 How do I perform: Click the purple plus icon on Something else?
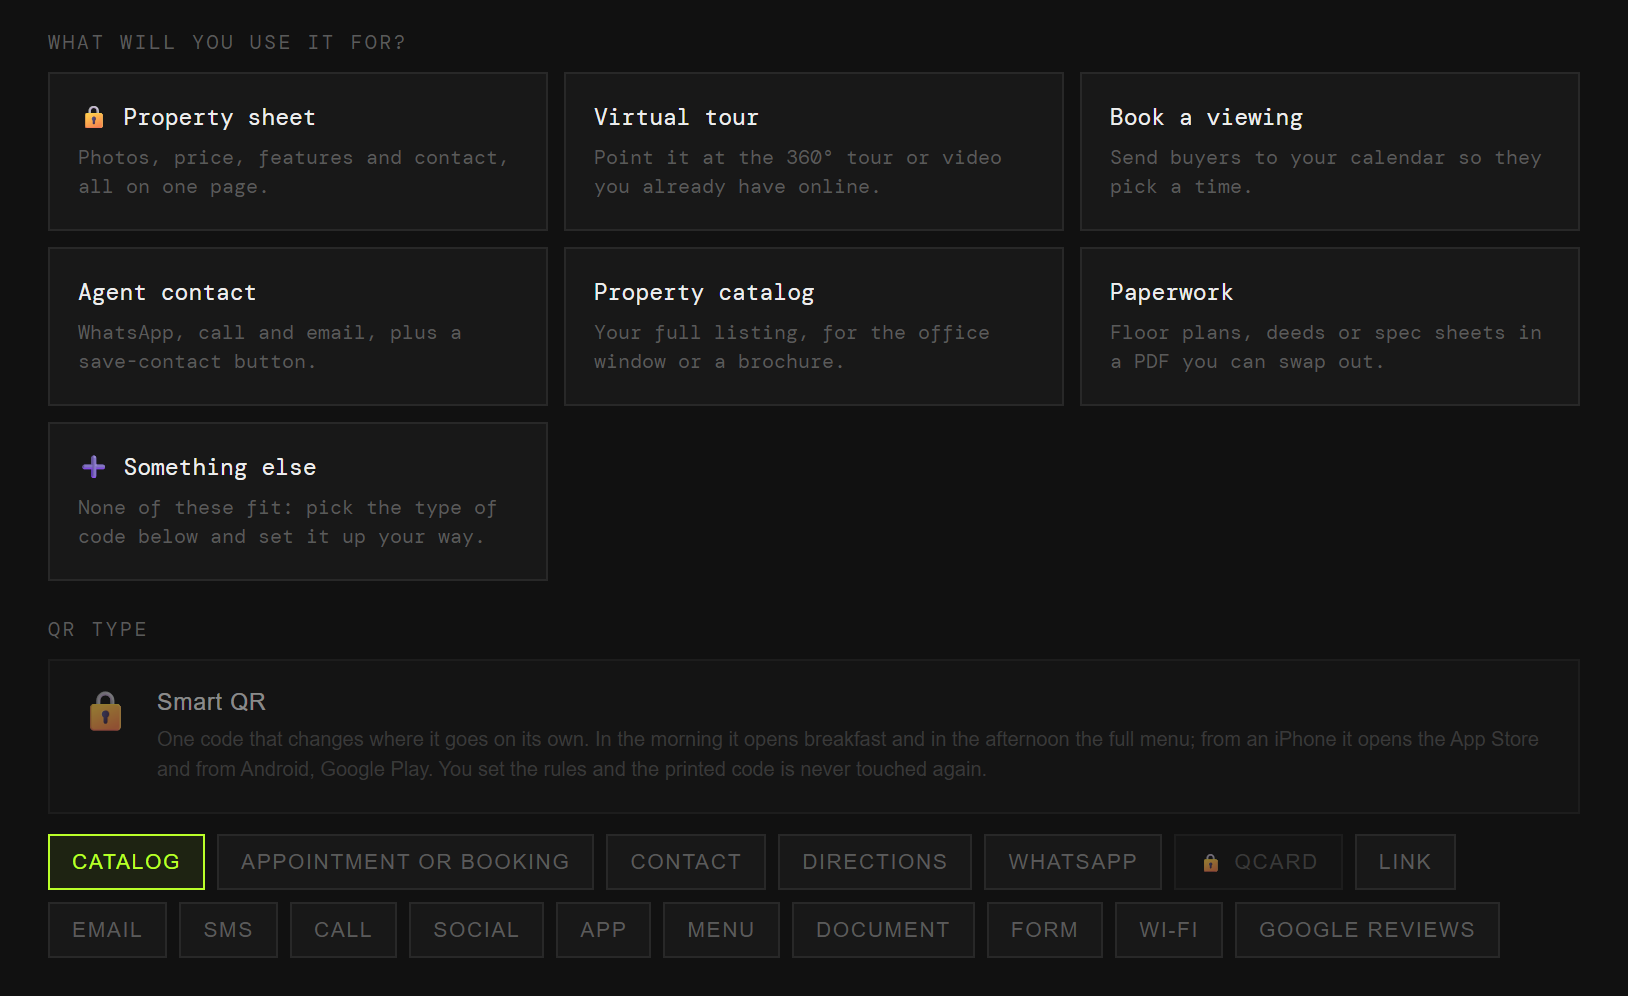click(x=94, y=467)
